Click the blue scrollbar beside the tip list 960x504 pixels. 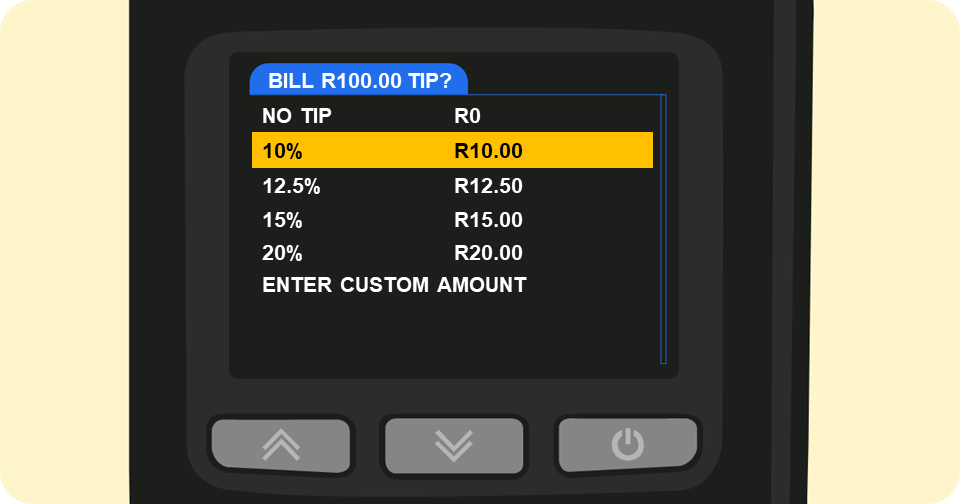point(663,230)
